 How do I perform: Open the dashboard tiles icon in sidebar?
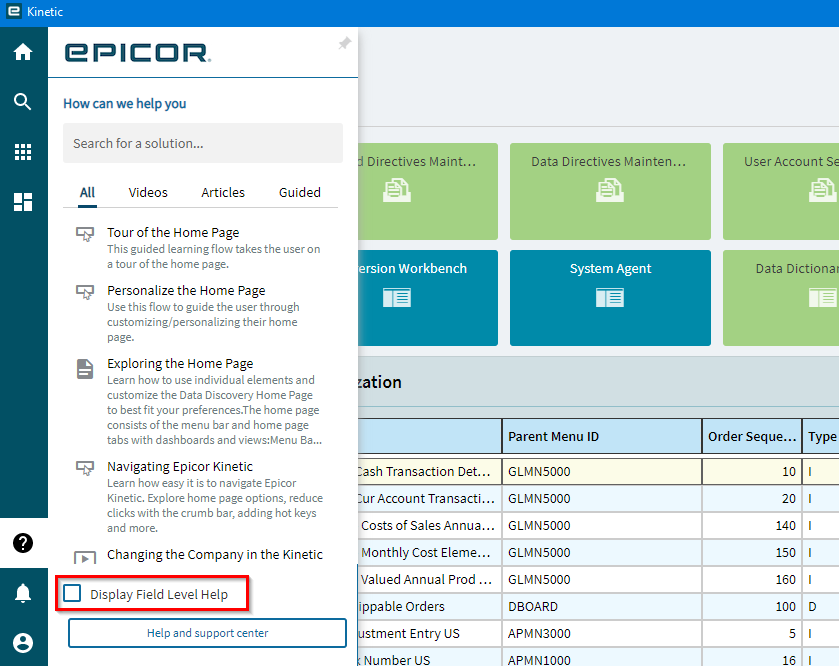pos(22,202)
